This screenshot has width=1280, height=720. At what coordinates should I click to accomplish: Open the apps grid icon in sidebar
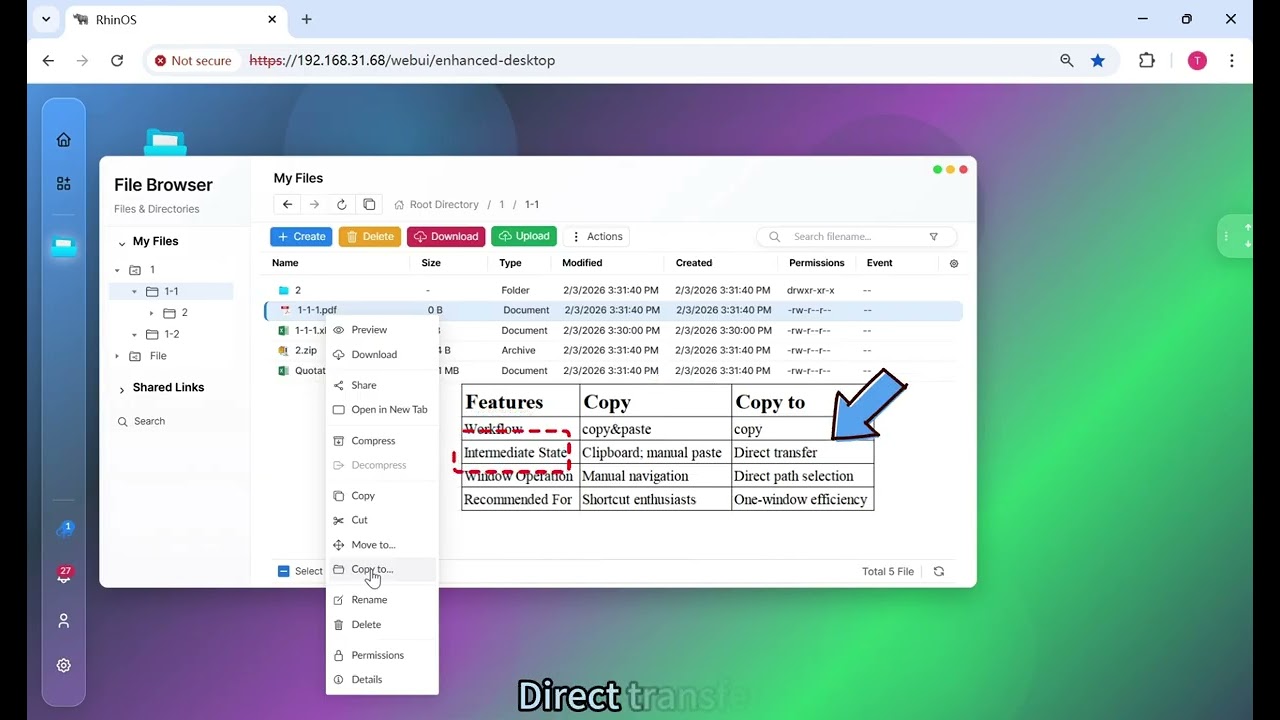(64, 183)
